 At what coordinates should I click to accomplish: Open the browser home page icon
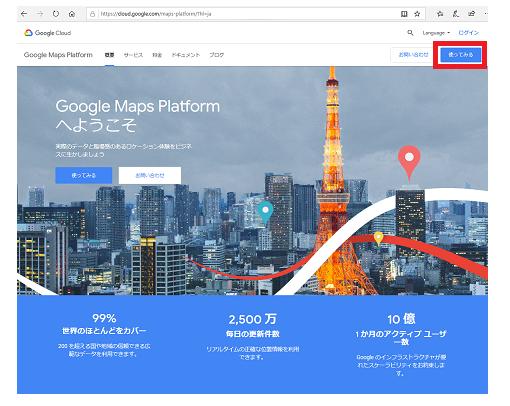(72, 14)
